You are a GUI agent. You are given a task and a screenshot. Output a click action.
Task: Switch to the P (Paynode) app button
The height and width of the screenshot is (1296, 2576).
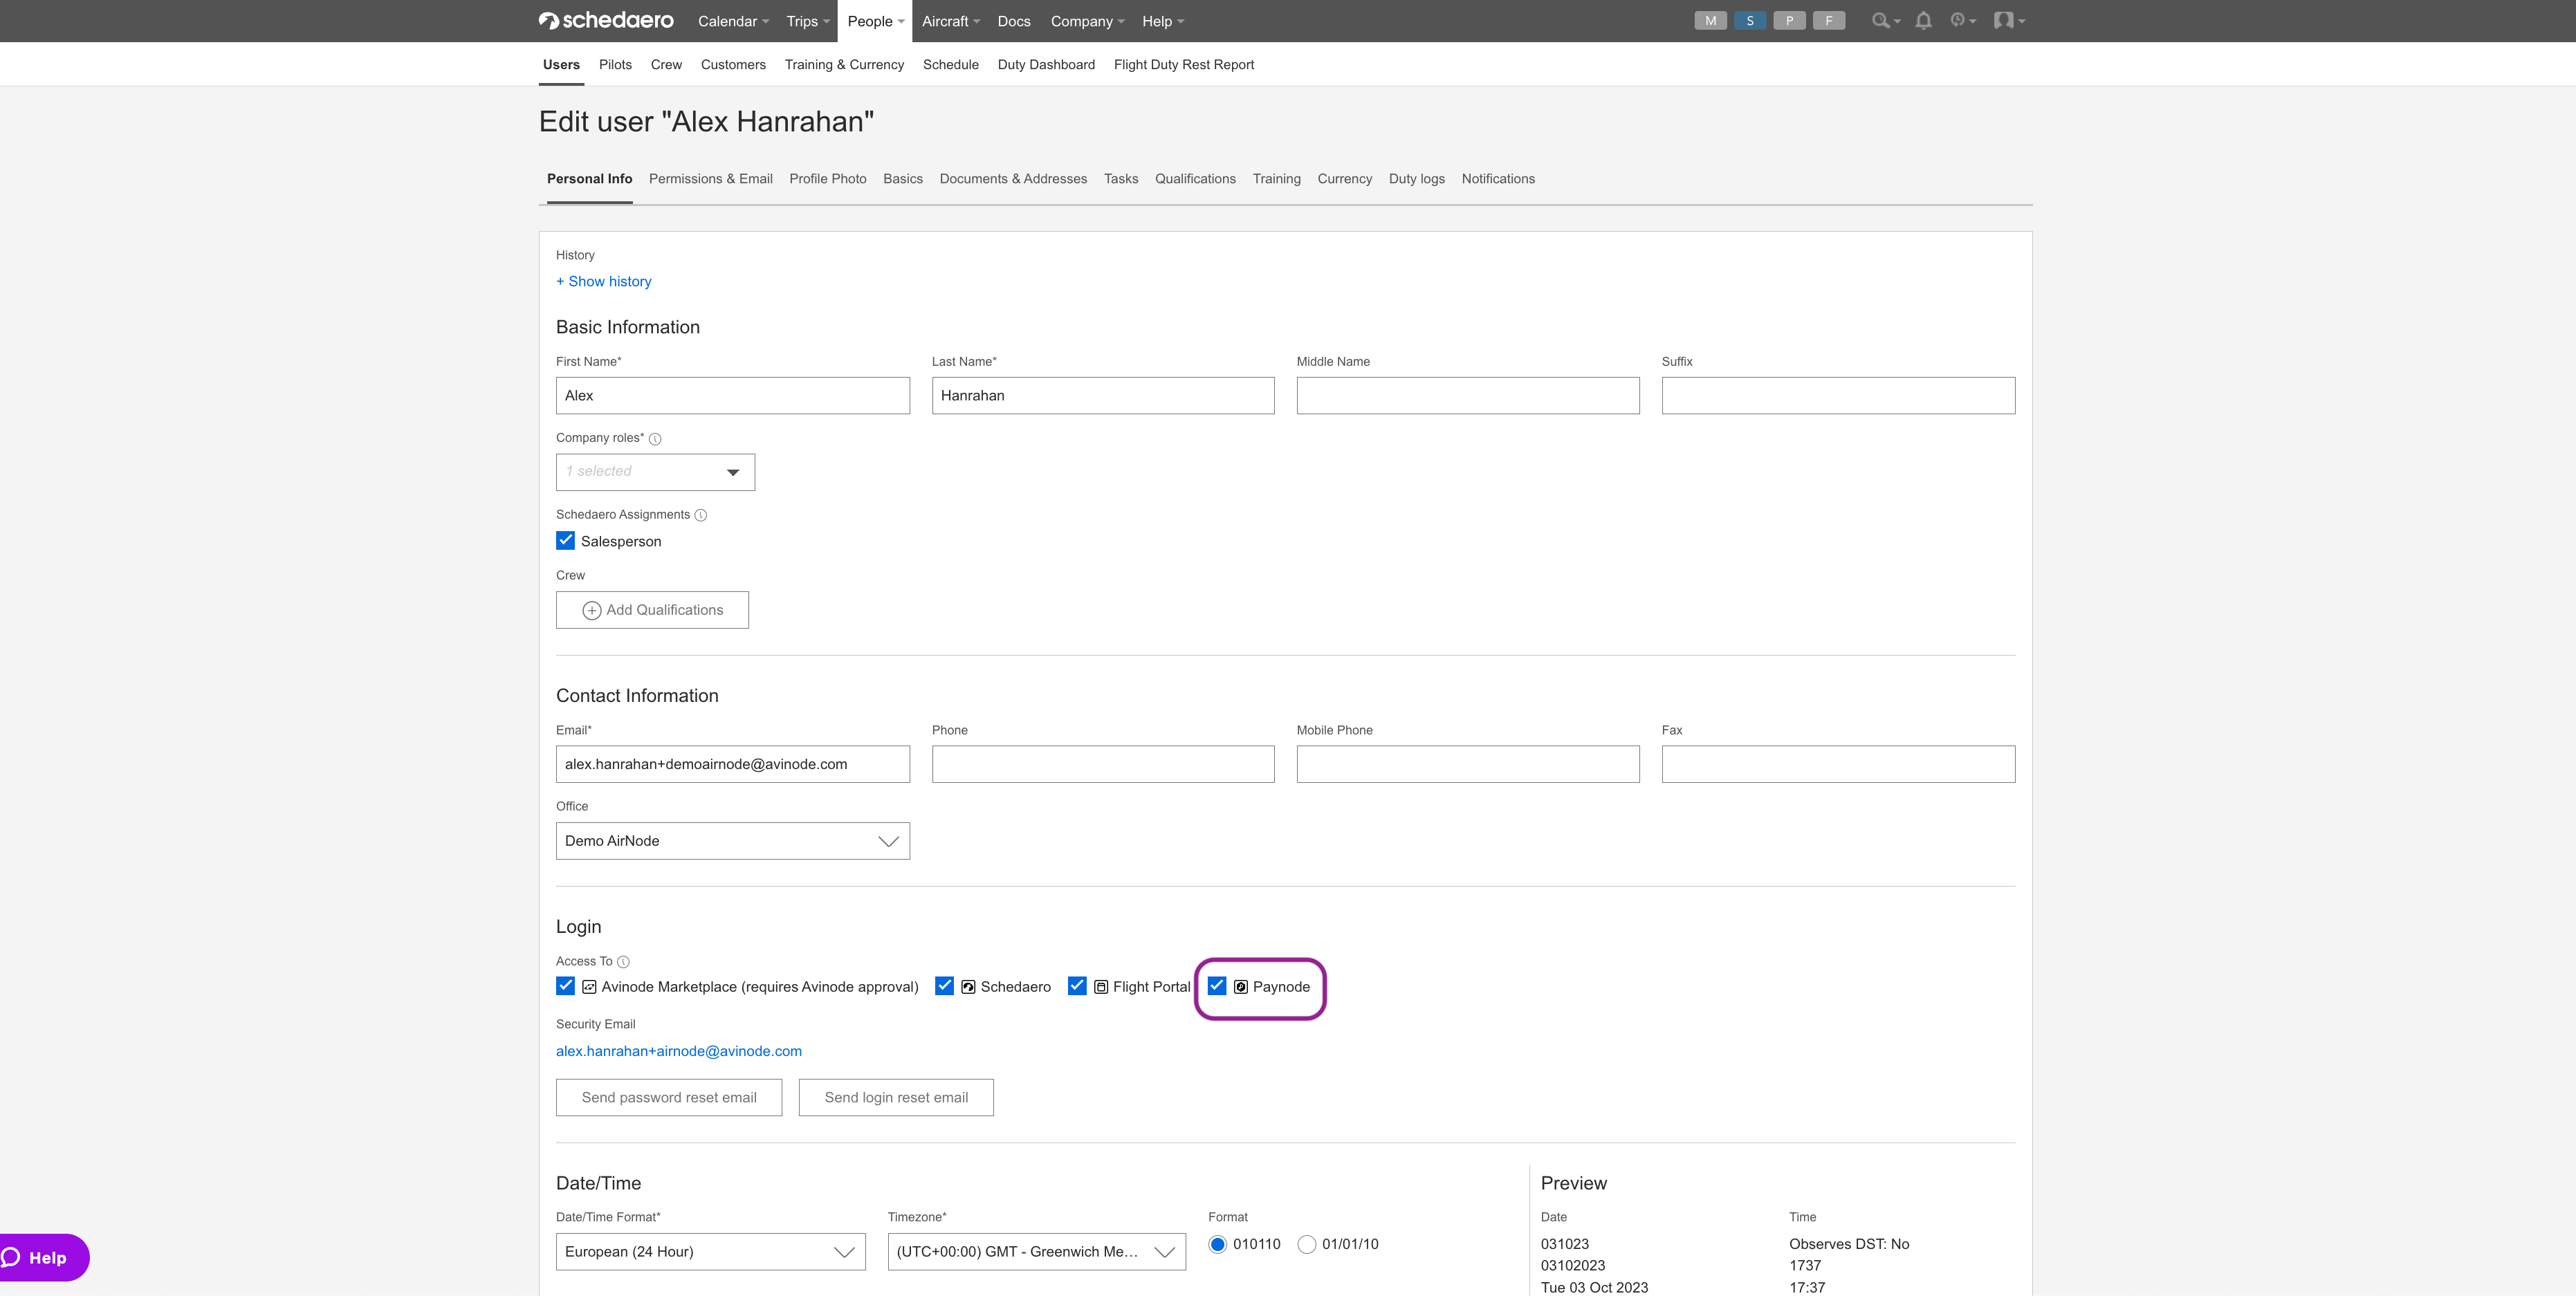[x=1789, y=21]
